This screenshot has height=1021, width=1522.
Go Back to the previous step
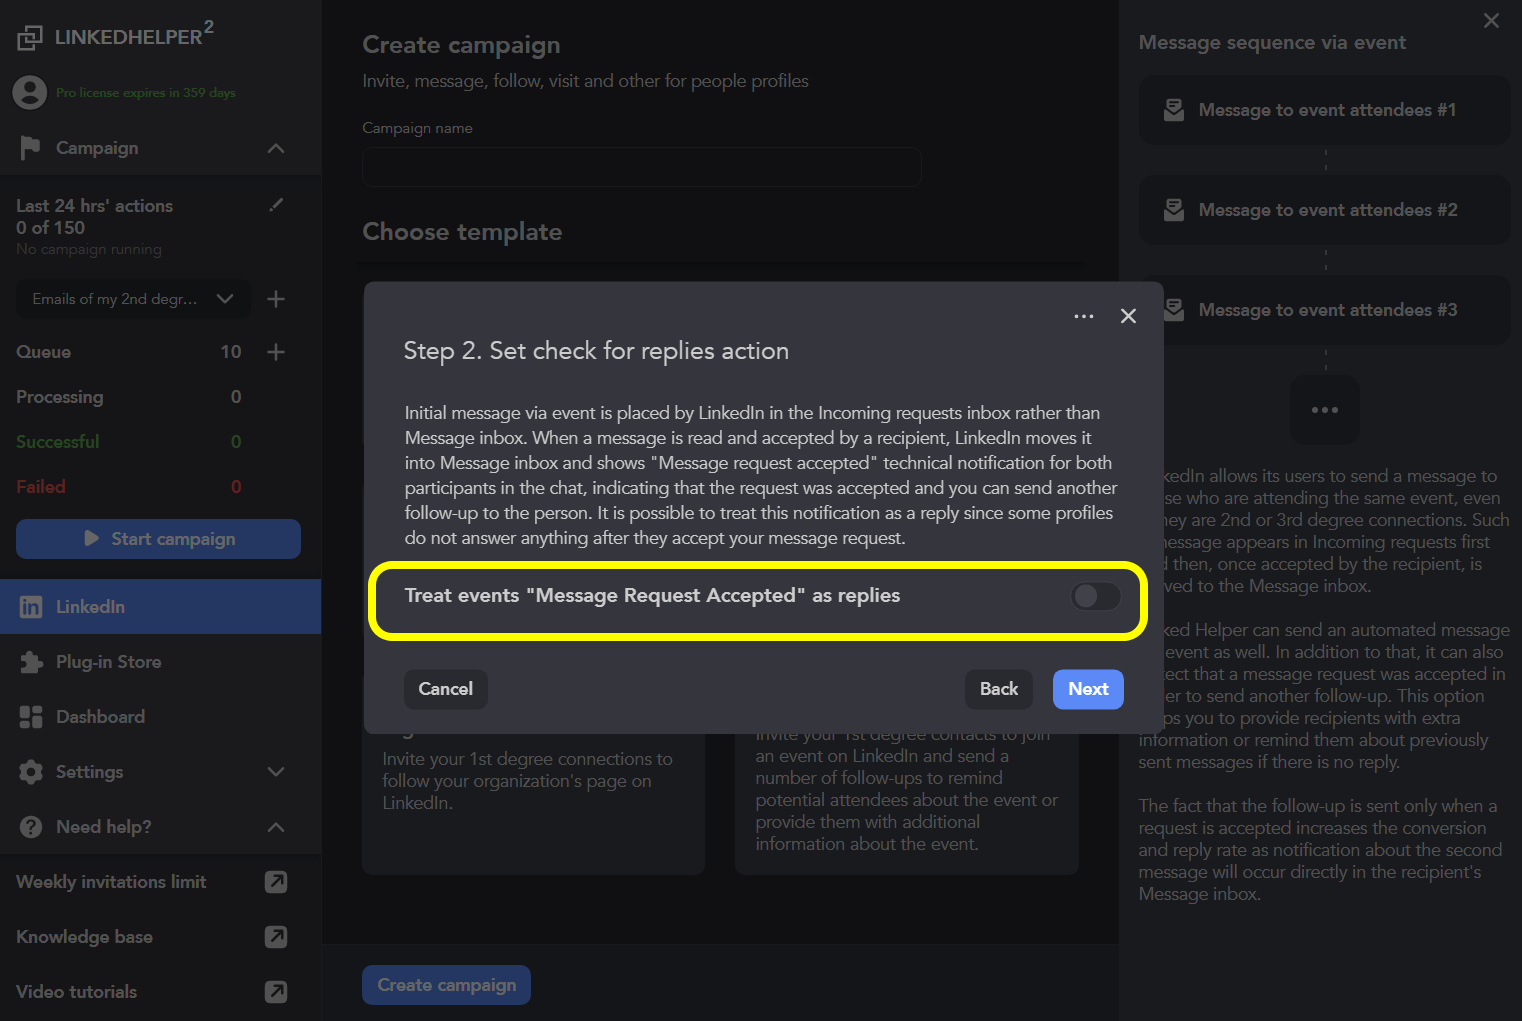tap(999, 689)
